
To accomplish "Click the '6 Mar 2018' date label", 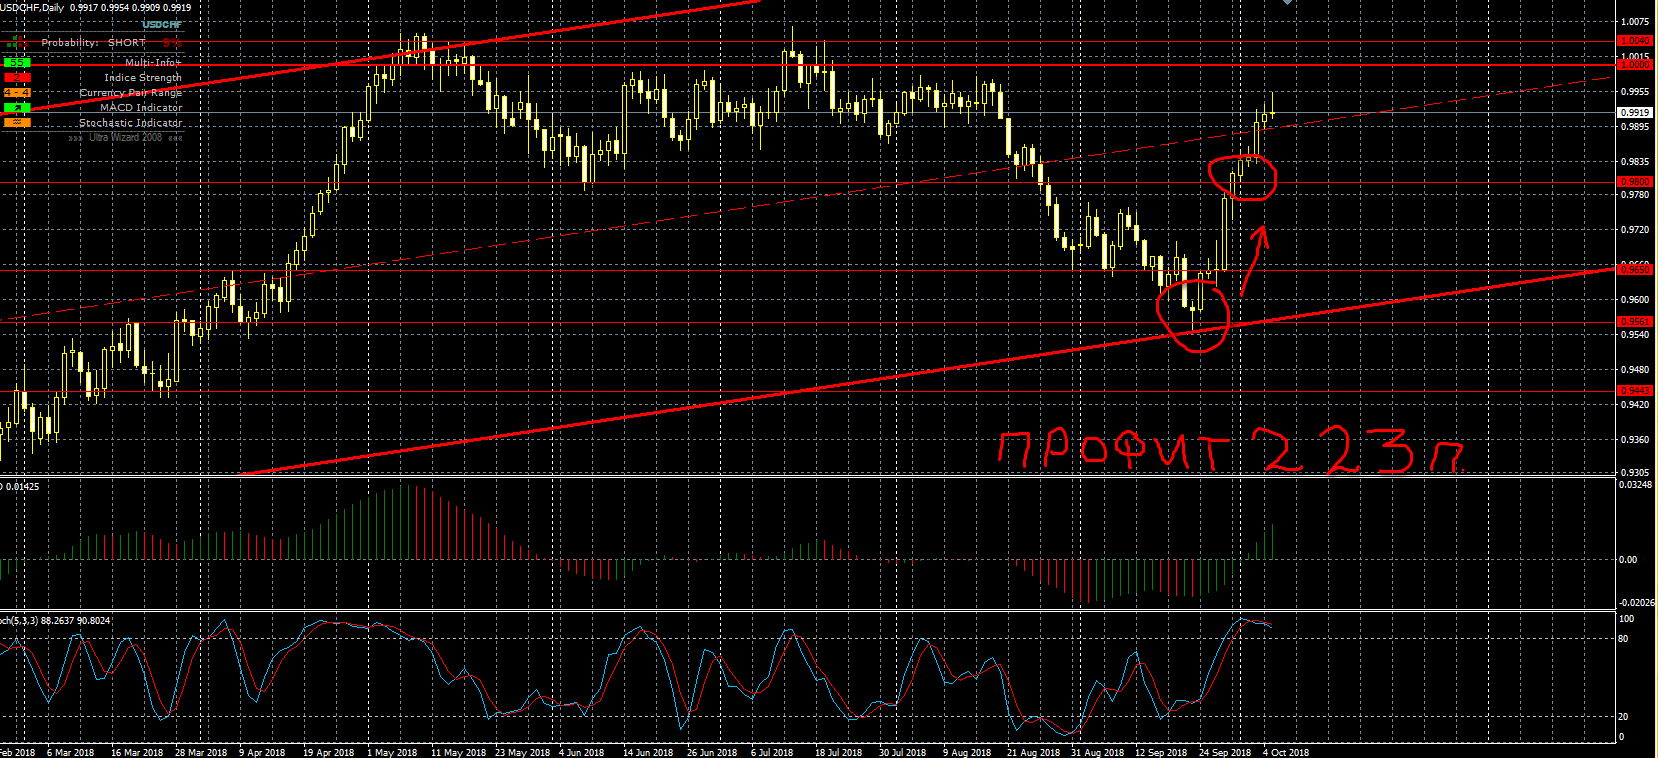I will click(70, 753).
